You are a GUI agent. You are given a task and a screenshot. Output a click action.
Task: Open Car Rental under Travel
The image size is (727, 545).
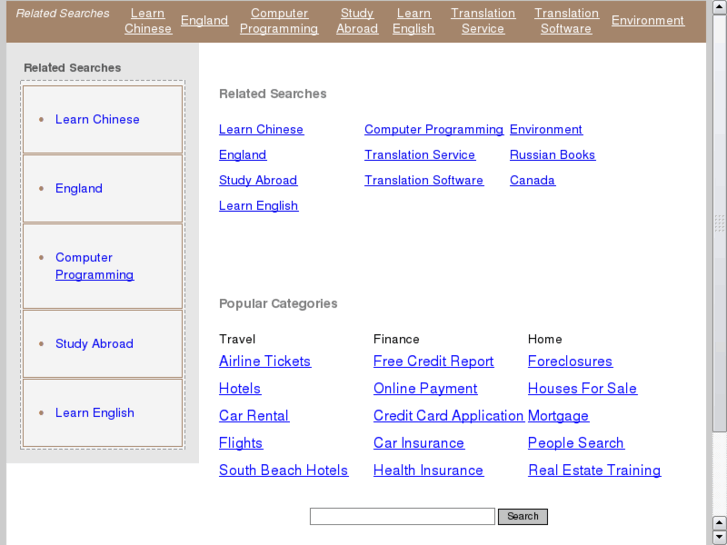click(254, 416)
